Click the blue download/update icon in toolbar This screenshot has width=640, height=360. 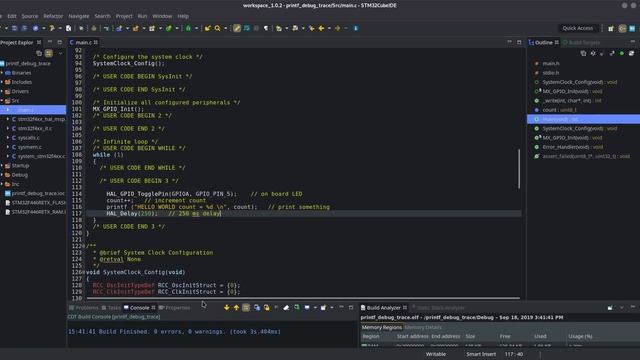[356, 28]
